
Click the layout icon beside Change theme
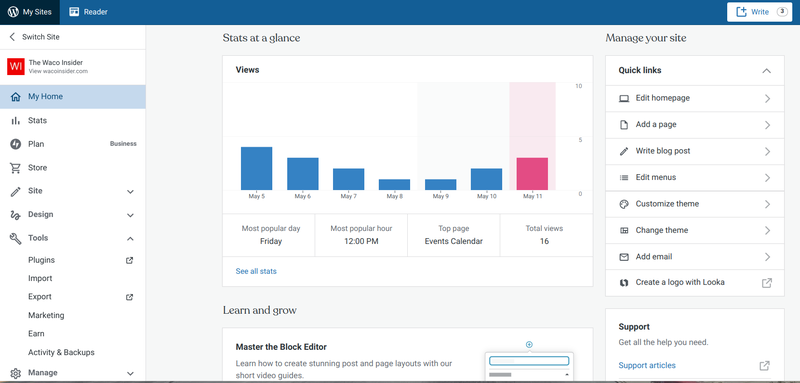624,231
